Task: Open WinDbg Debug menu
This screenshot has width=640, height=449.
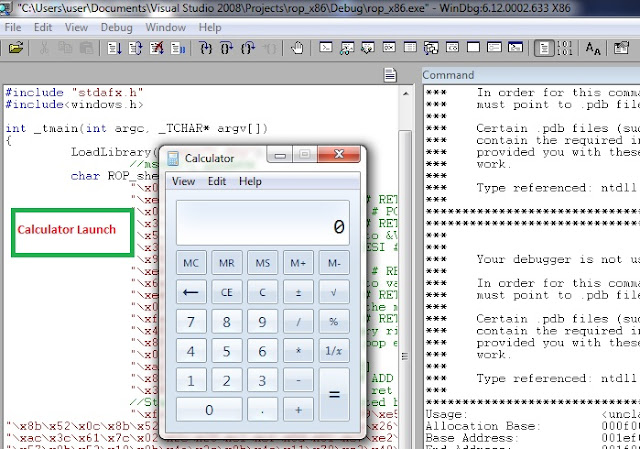Action: click(x=117, y=27)
